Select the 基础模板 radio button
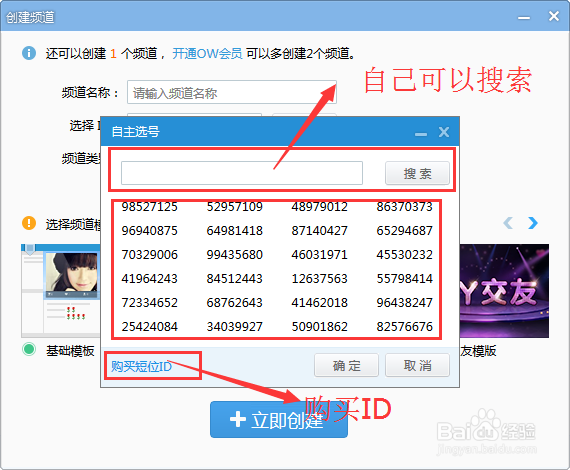Image resolution: width=570 pixels, height=470 pixels. tap(29, 349)
